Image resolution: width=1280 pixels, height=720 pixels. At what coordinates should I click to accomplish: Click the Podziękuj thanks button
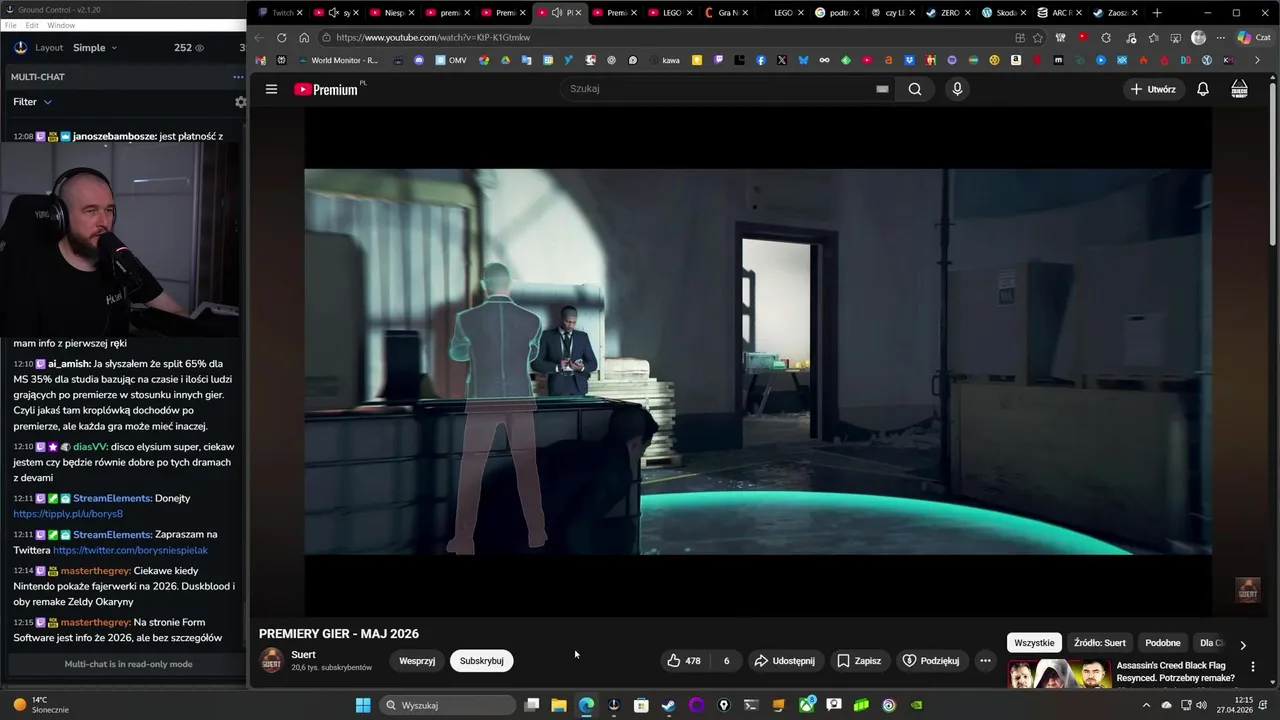(x=931, y=661)
